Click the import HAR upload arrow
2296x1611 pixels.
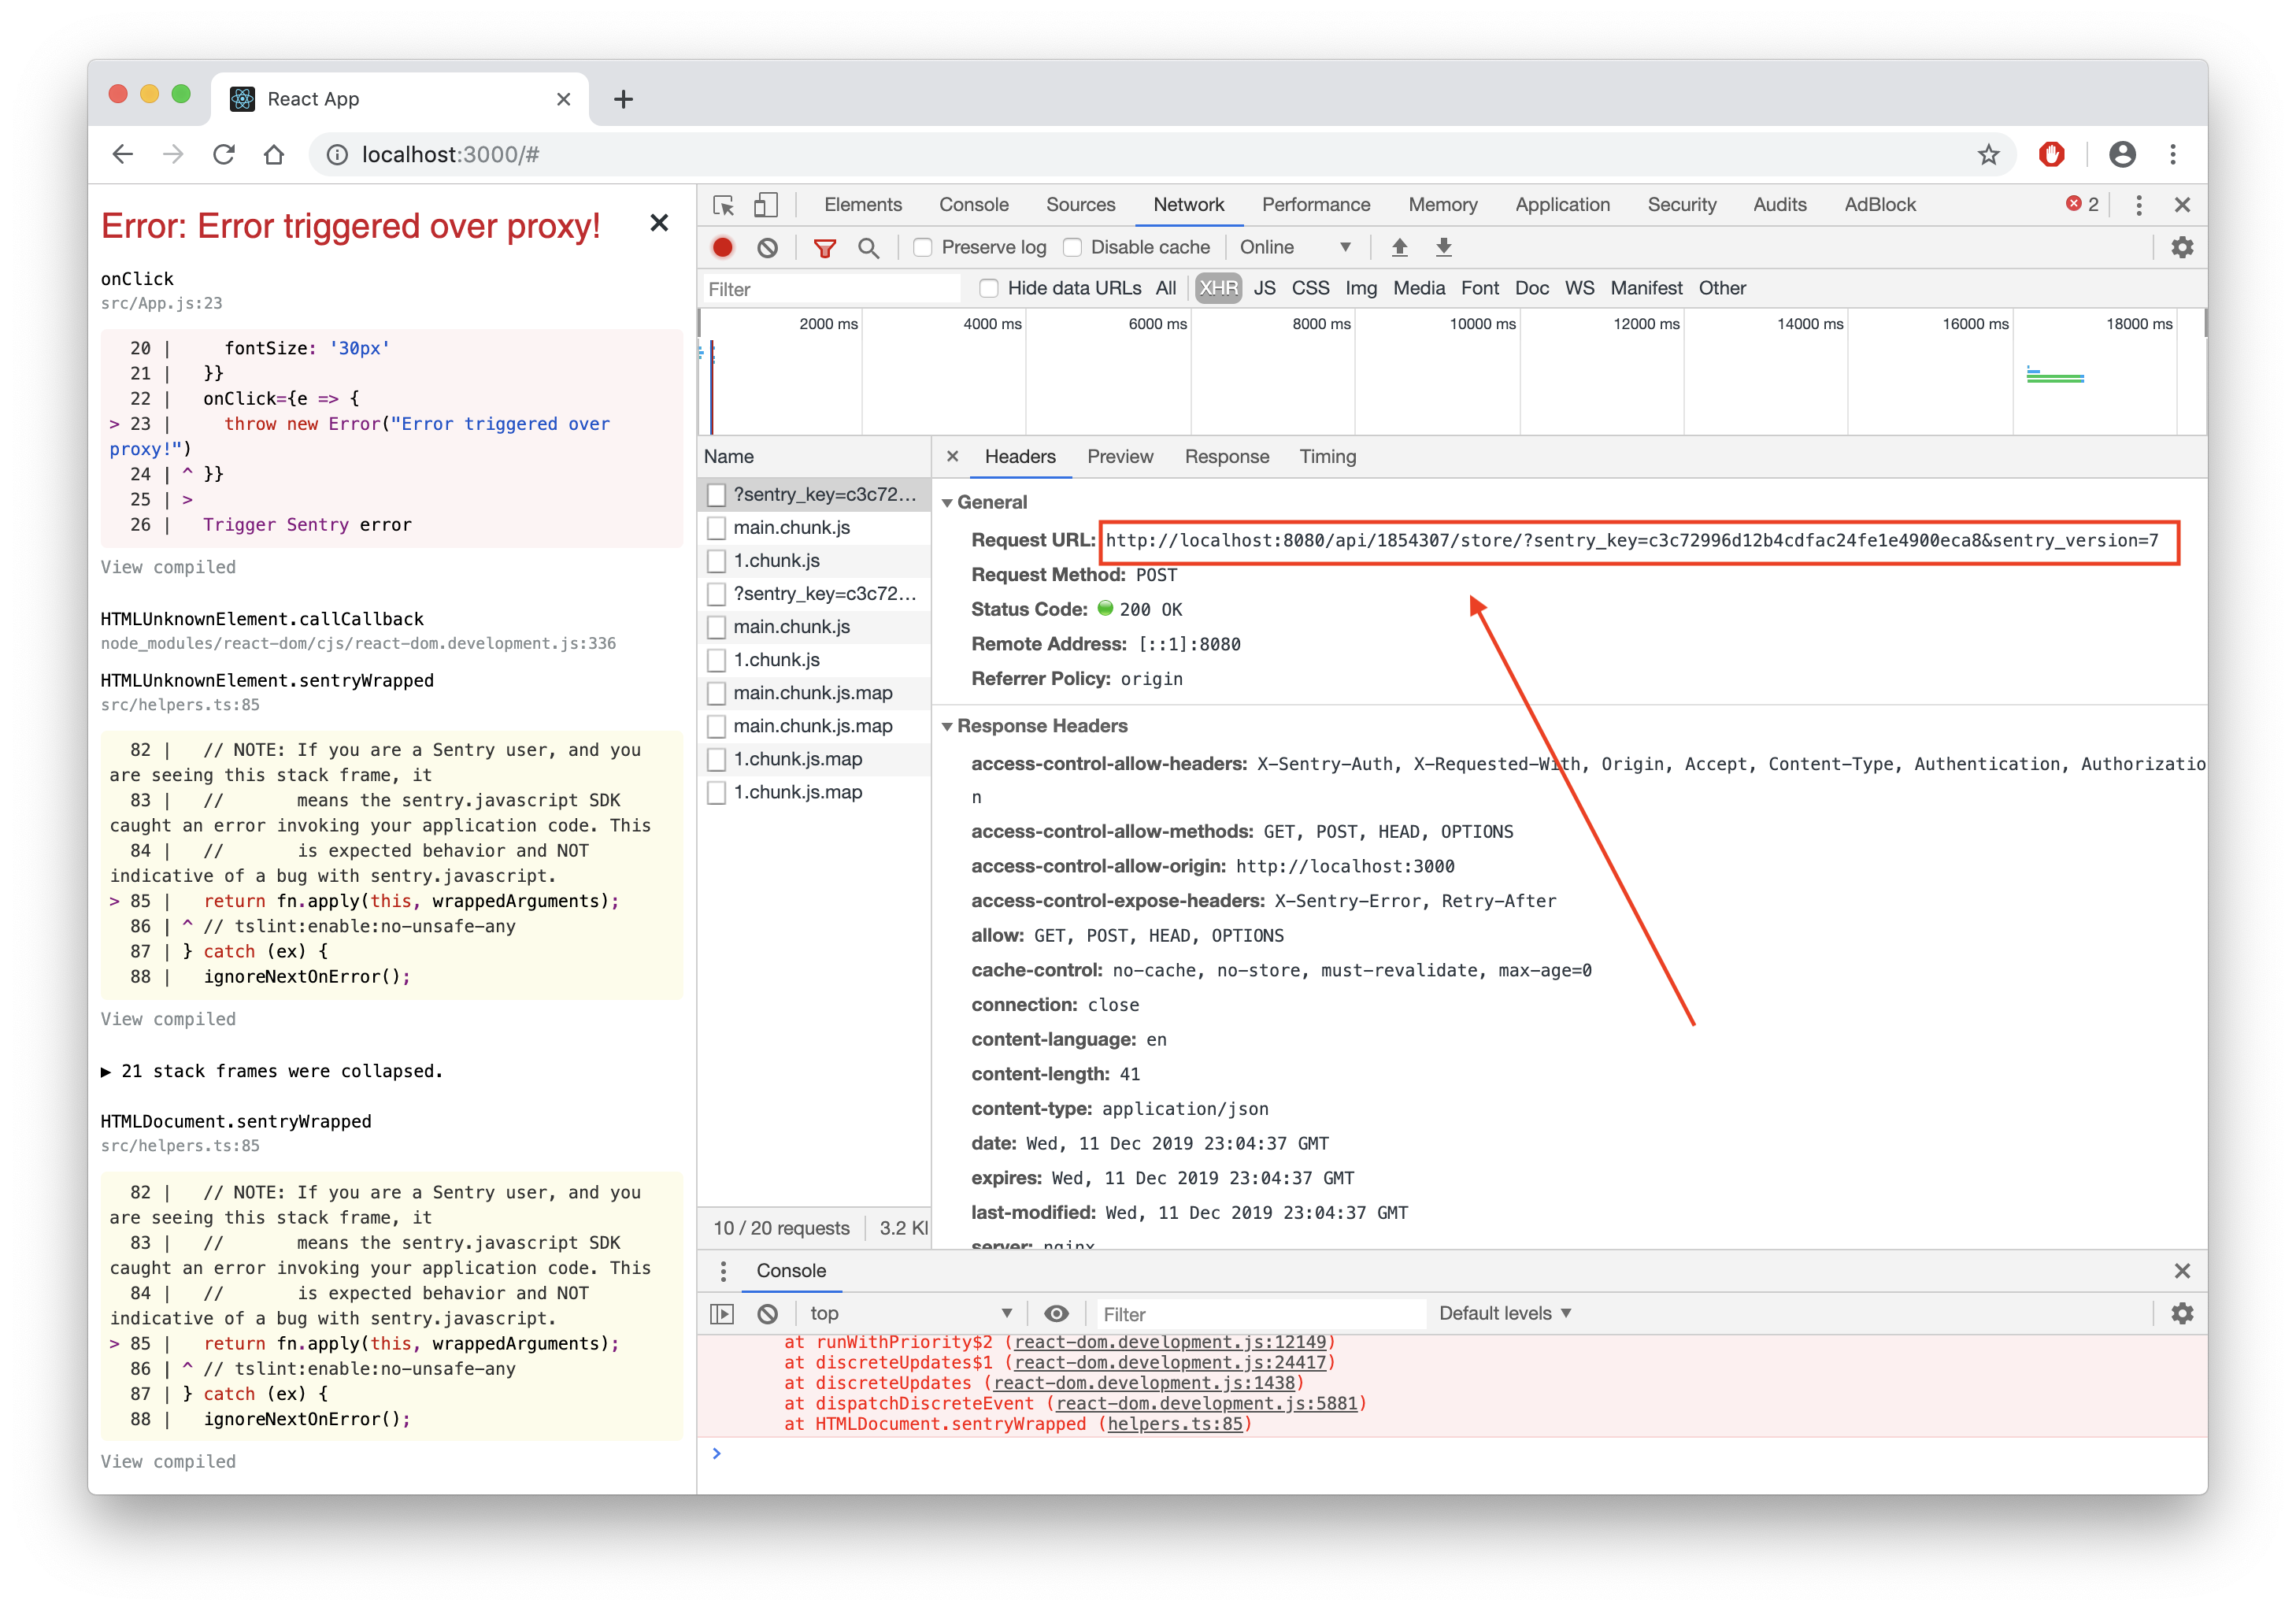pos(1400,247)
